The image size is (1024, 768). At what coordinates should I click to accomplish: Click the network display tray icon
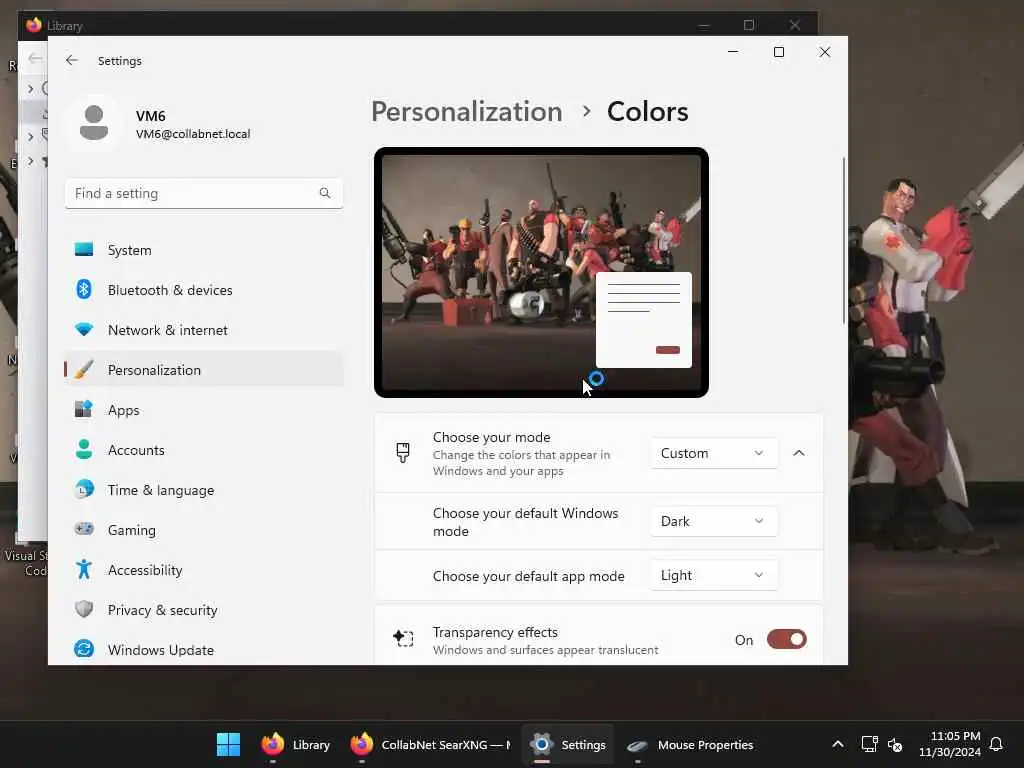[869, 744]
